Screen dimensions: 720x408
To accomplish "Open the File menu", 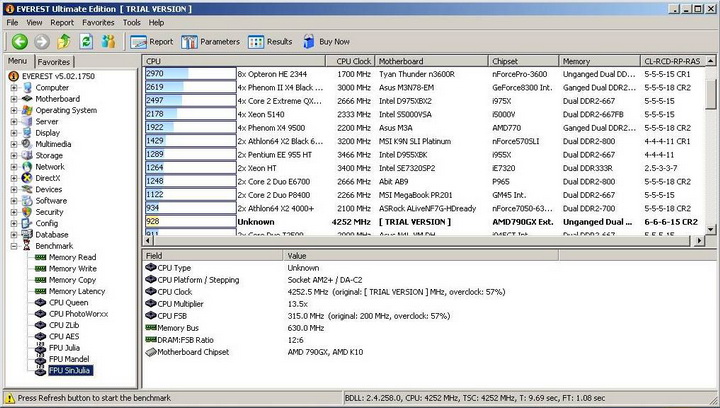I will tap(12, 22).
